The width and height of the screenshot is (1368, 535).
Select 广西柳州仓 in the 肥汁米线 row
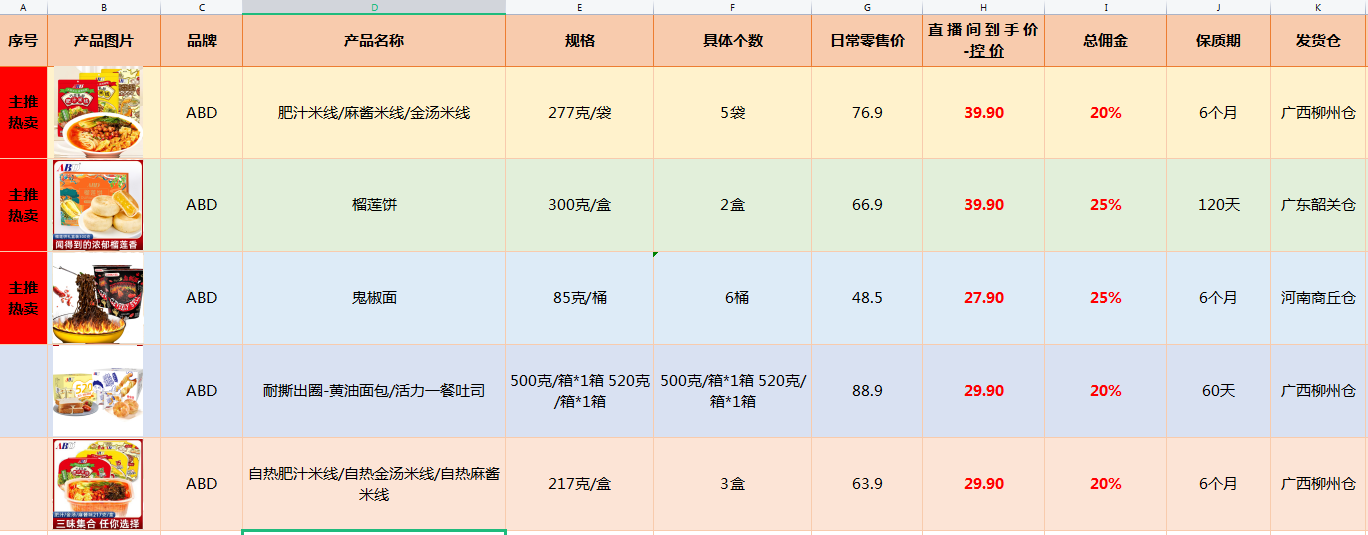(1318, 113)
